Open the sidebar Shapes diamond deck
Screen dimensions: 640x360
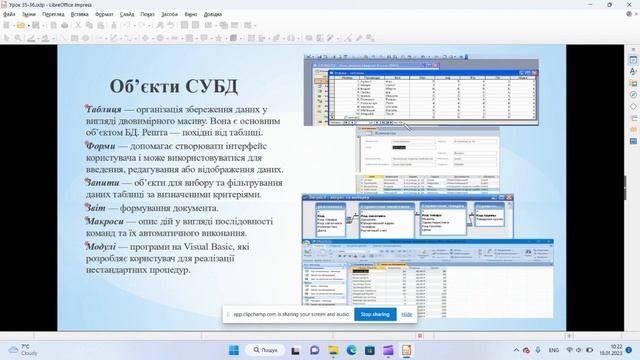[x=633, y=106]
